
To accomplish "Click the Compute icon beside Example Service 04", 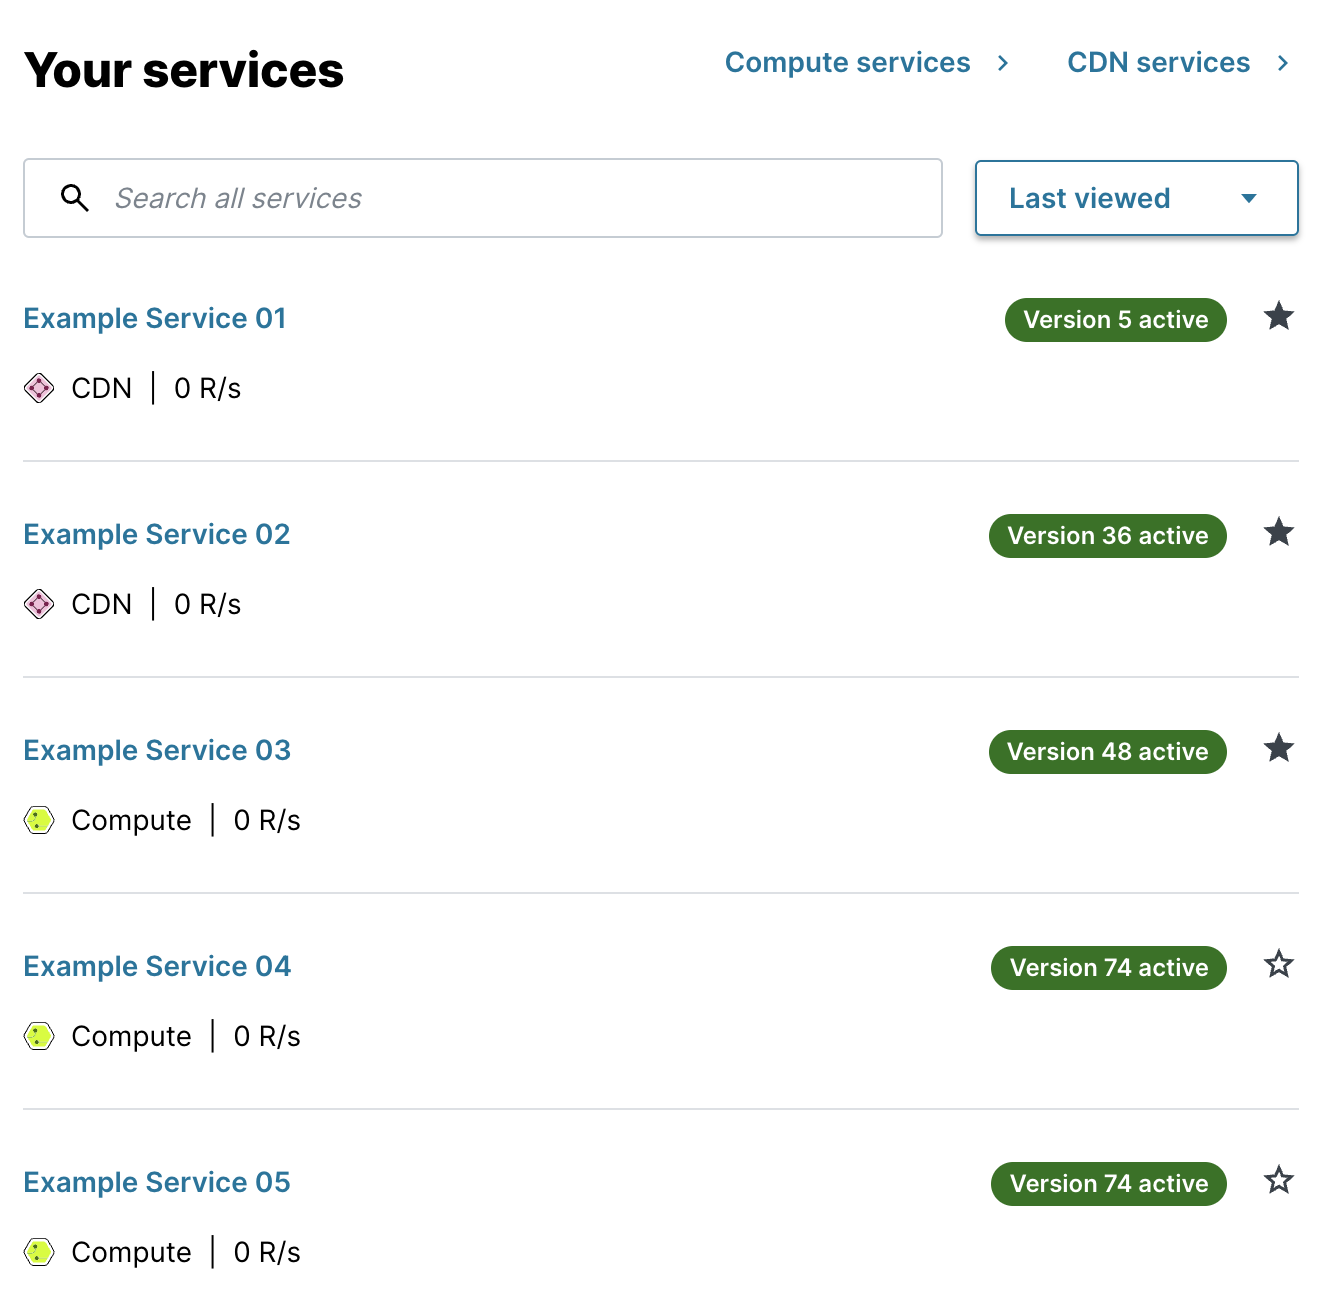I will [x=38, y=1036].
